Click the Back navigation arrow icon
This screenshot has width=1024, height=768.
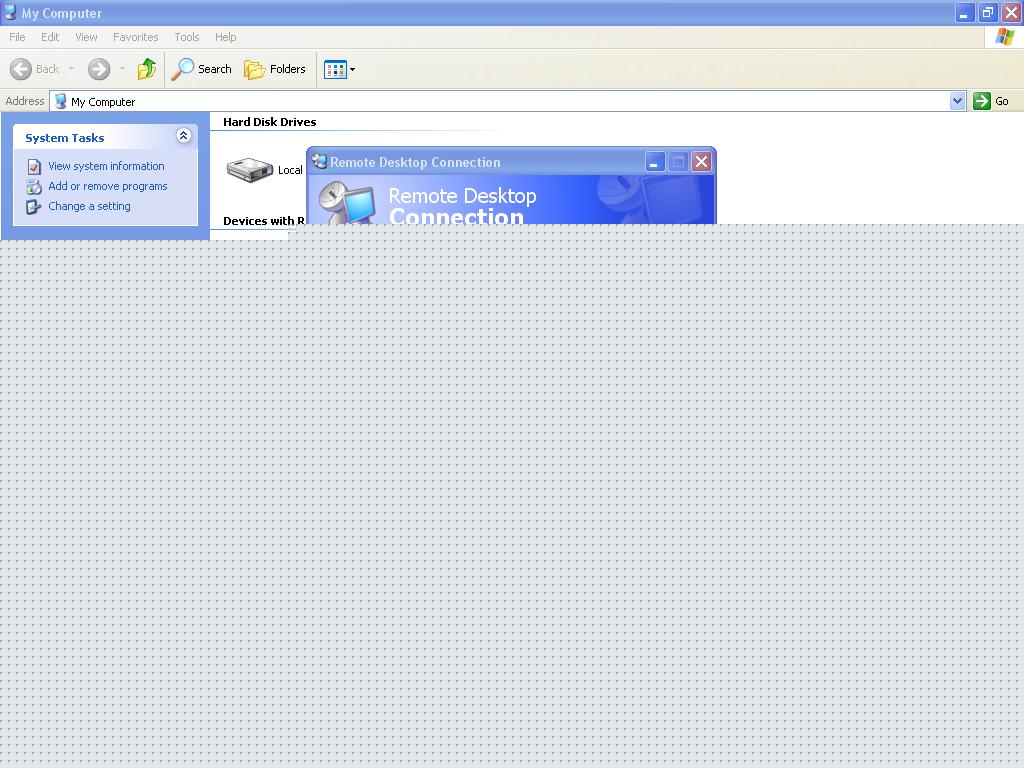(x=21, y=69)
